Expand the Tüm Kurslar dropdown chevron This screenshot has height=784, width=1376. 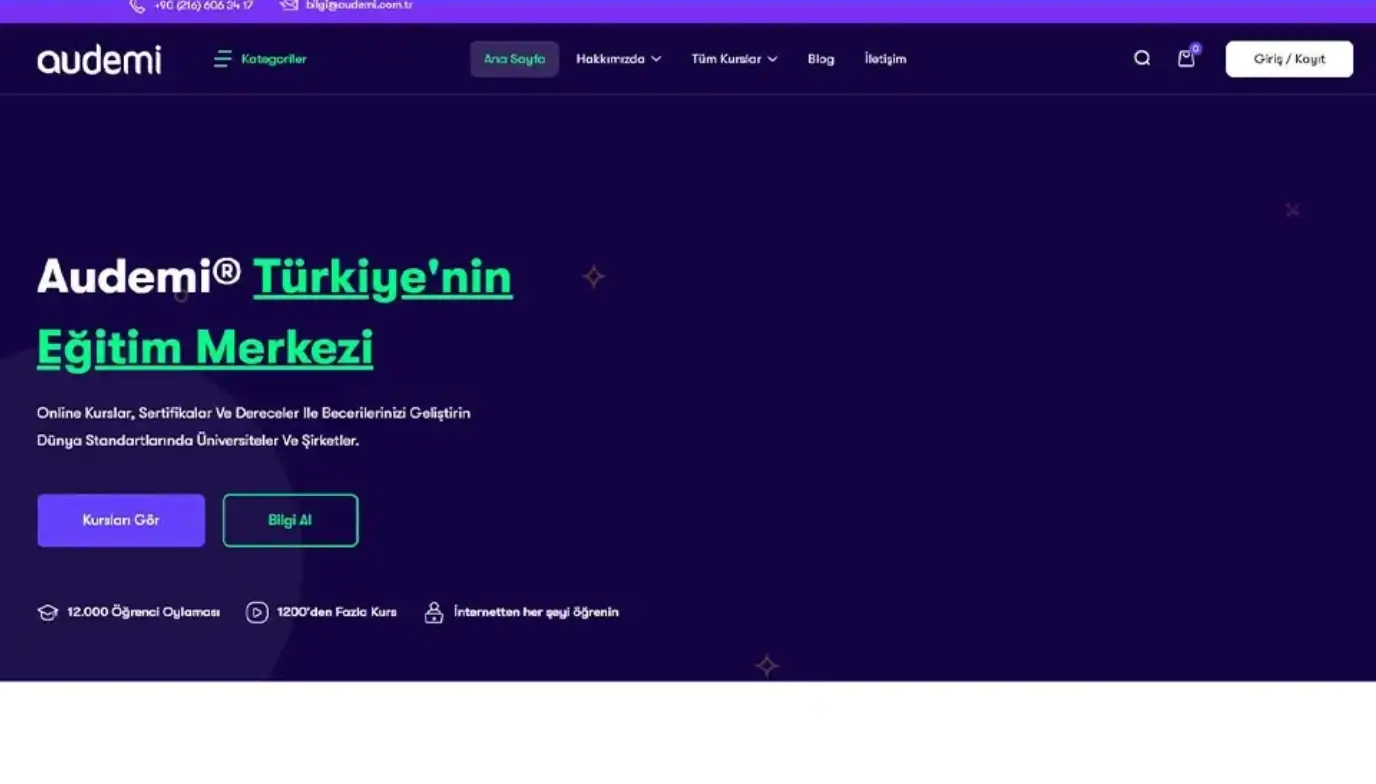(x=772, y=59)
